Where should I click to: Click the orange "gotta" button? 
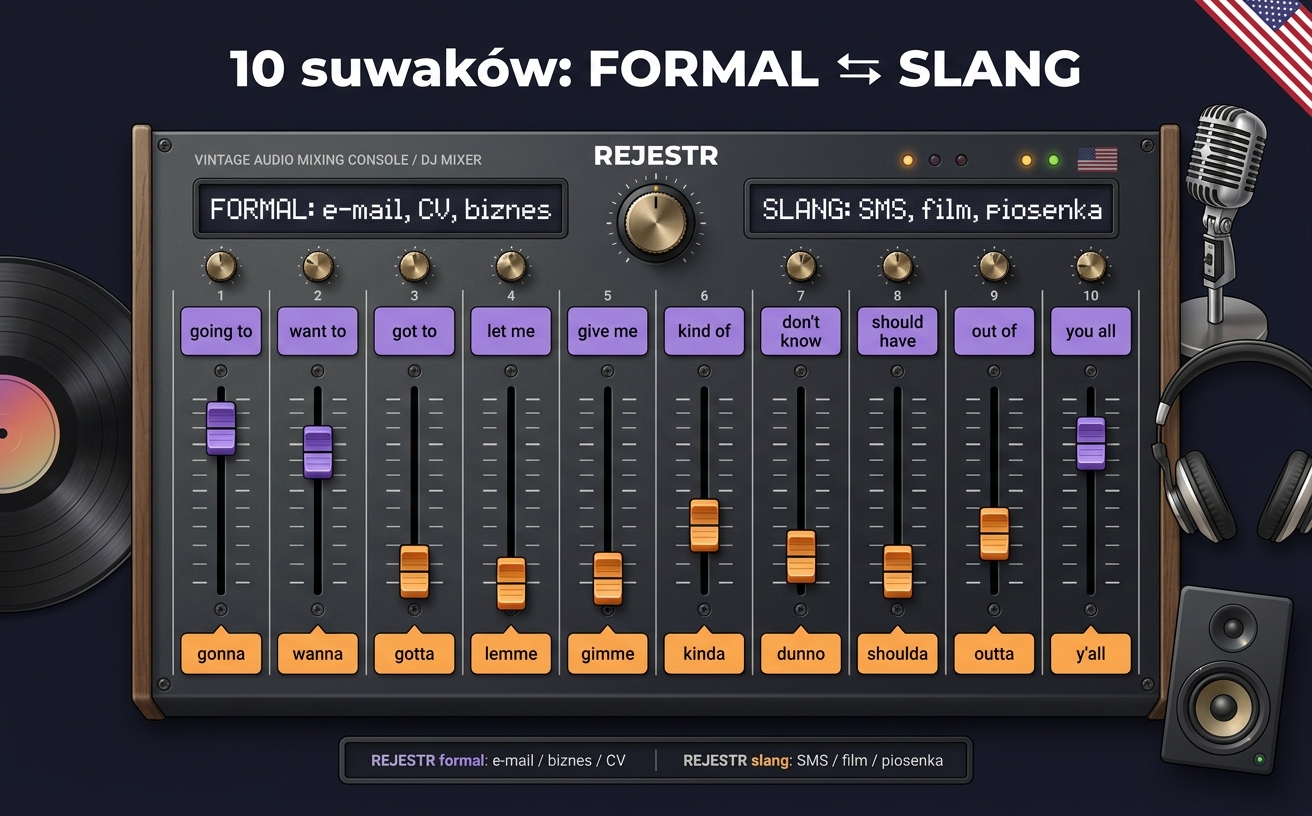pos(414,653)
